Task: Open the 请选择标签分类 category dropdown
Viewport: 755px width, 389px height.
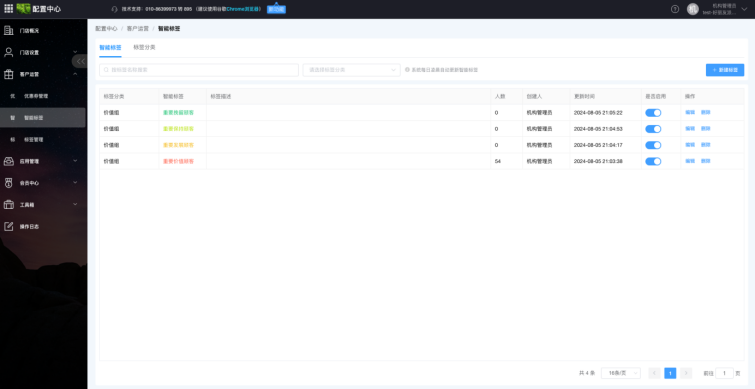Action: pos(351,70)
